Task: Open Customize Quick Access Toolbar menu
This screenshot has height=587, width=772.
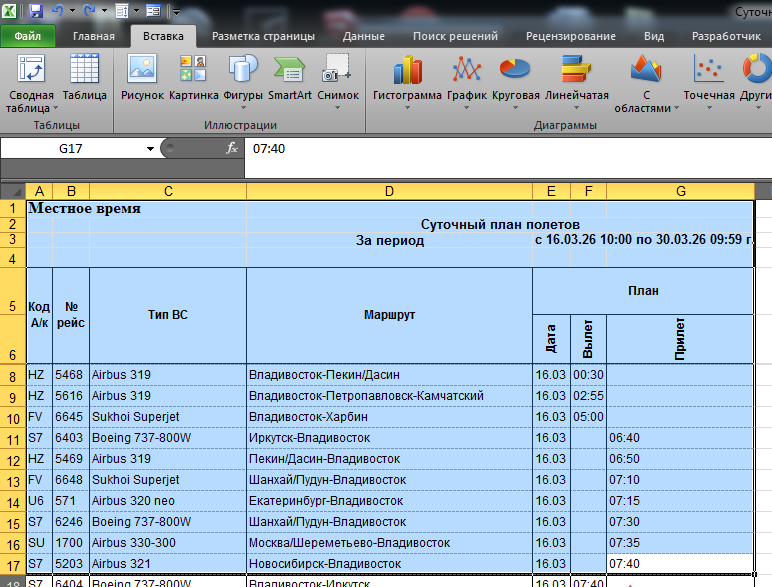Action: click(176, 11)
